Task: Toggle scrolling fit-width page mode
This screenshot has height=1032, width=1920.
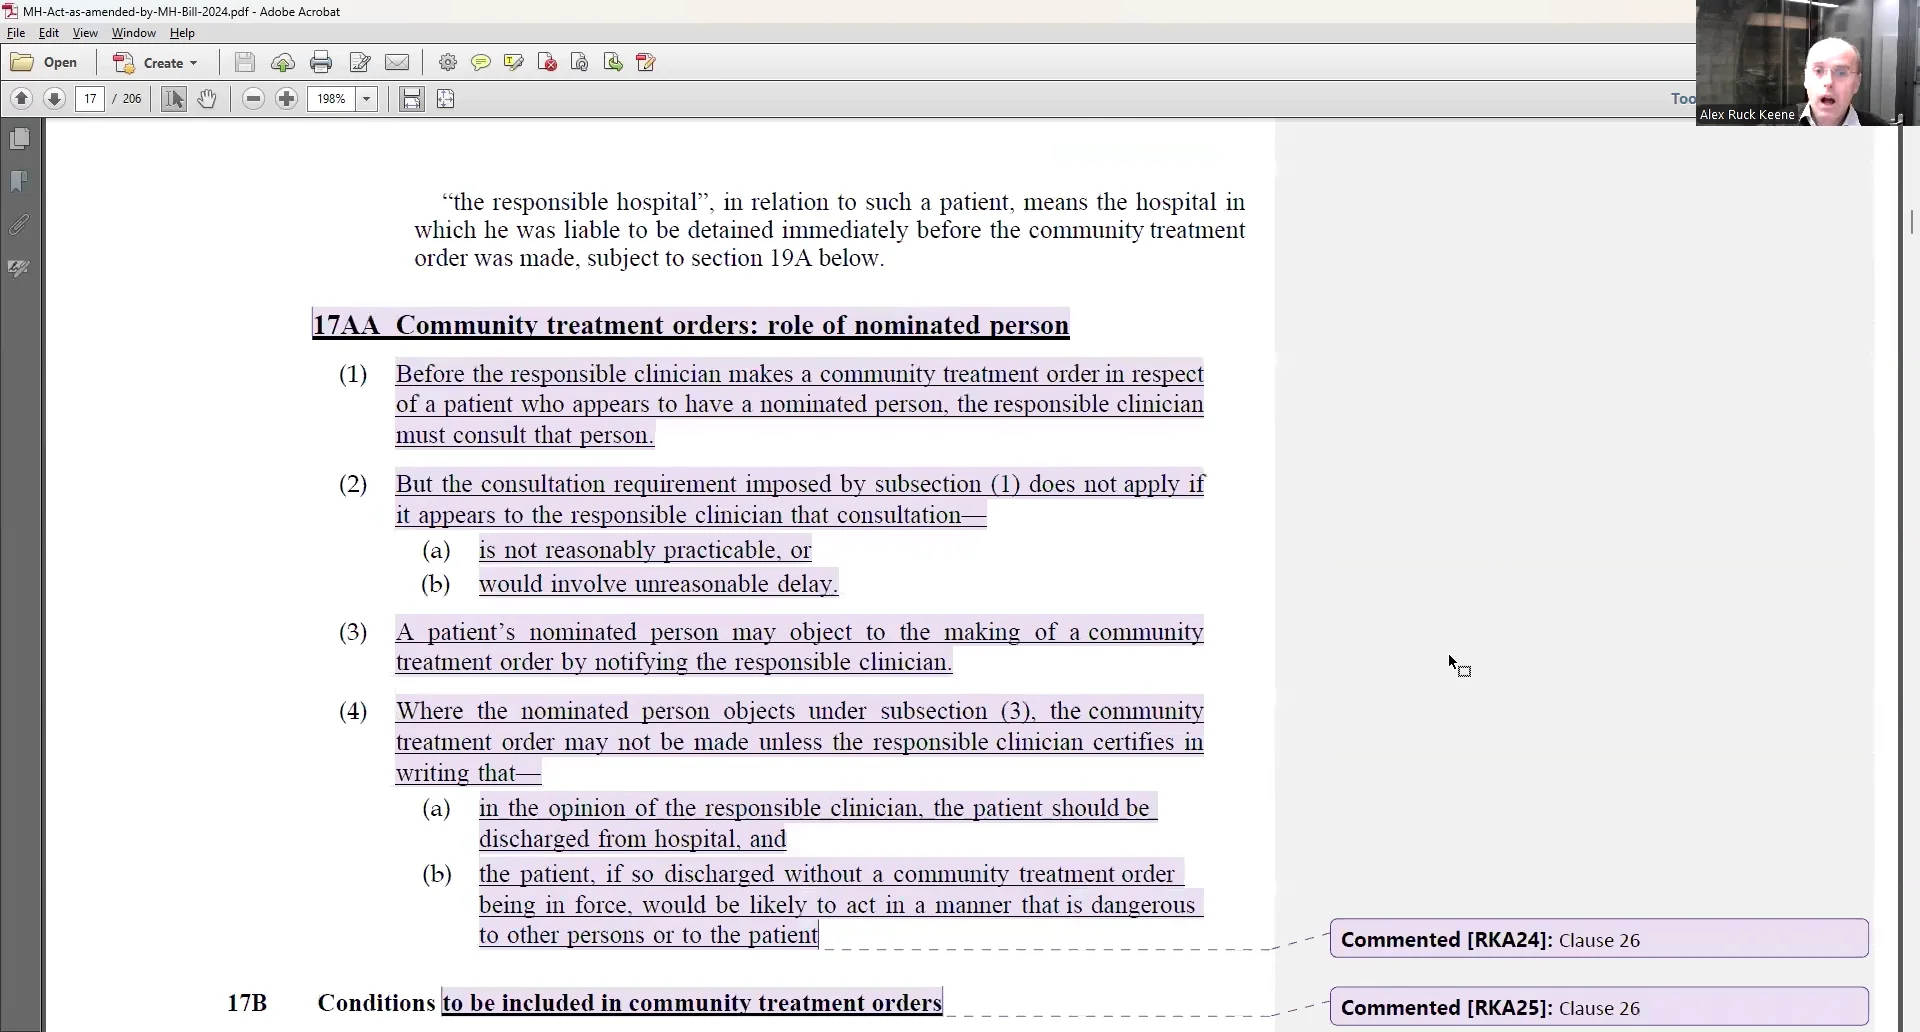Action: tap(412, 99)
